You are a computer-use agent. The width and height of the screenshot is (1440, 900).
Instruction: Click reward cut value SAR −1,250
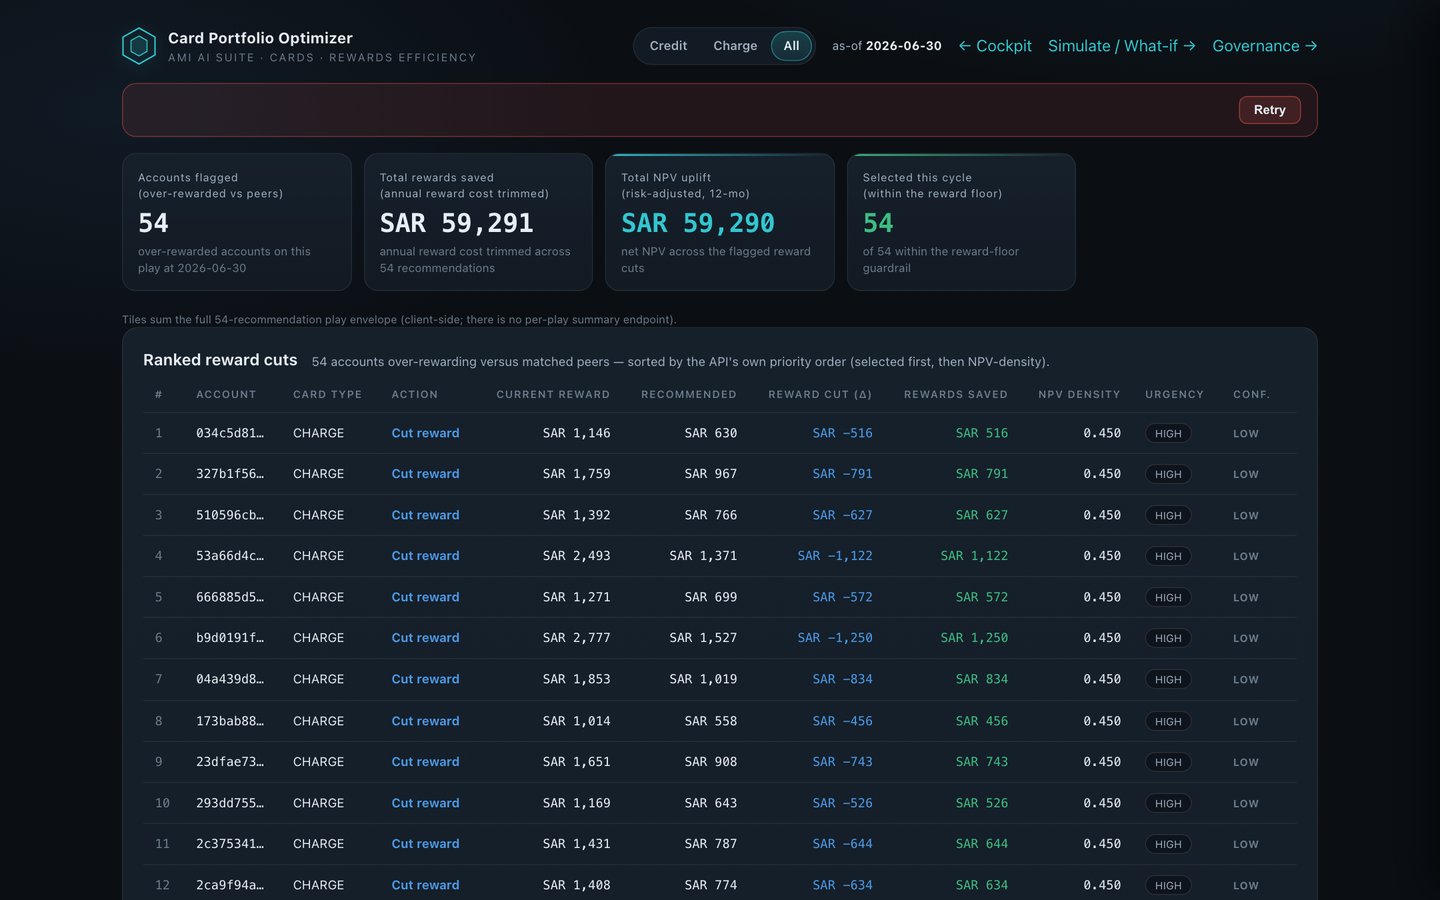835,638
